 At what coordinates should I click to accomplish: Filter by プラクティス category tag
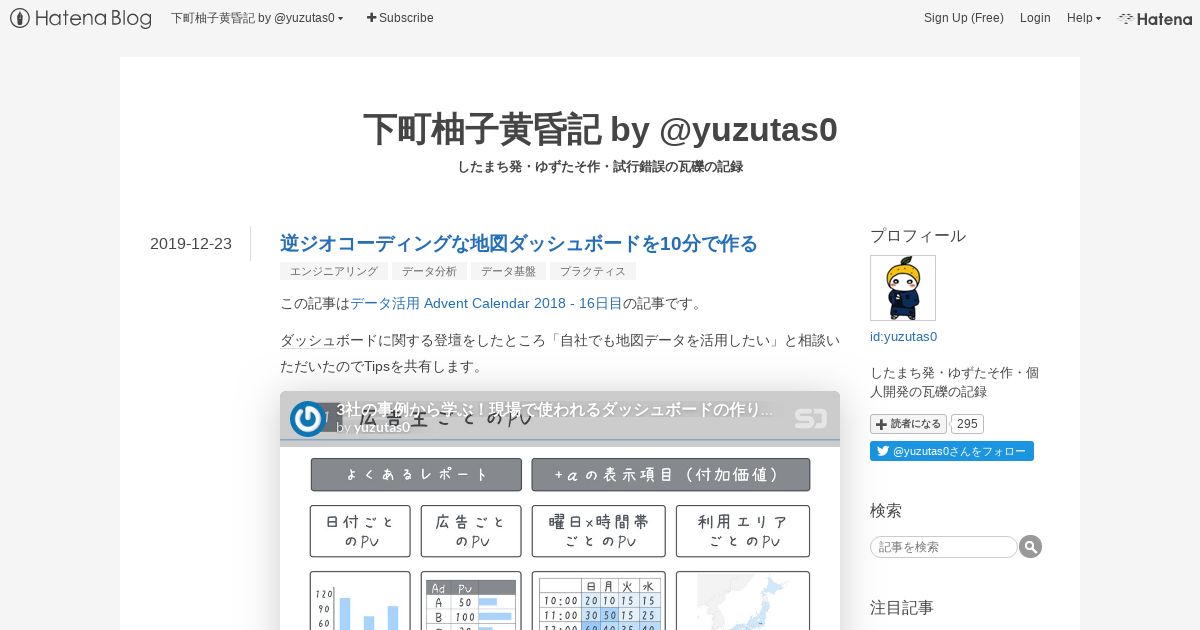click(x=593, y=271)
